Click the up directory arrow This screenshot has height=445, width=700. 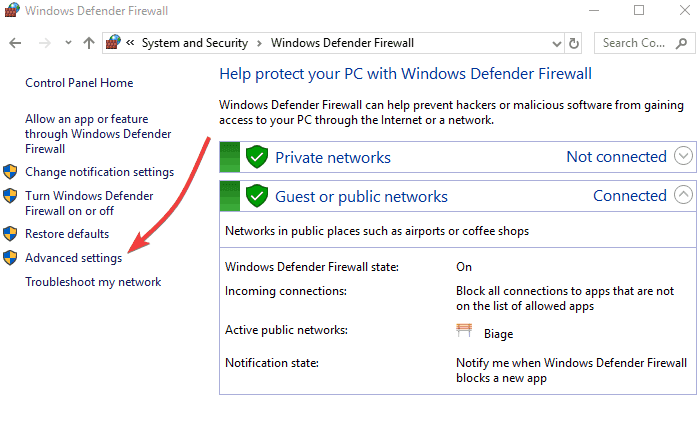point(89,44)
